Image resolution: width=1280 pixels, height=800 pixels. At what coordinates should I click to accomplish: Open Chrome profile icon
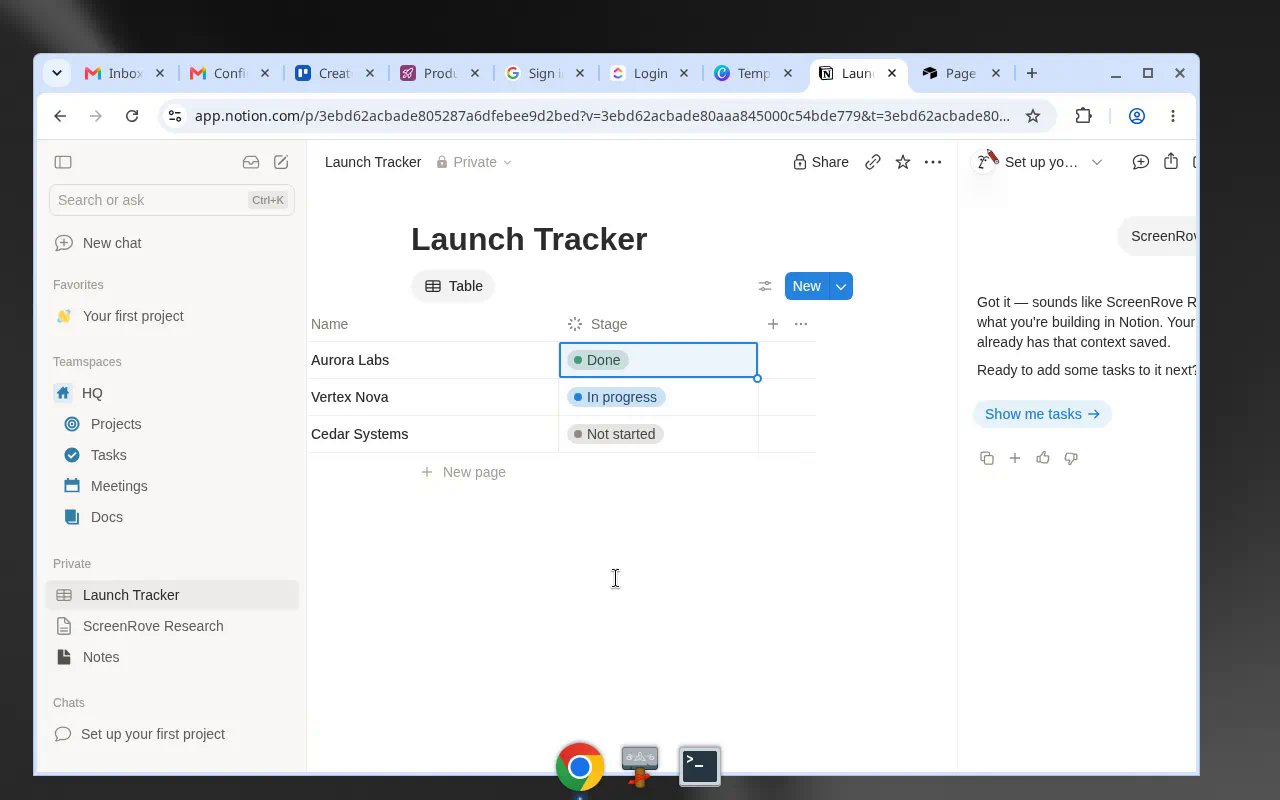[x=1137, y=116]
